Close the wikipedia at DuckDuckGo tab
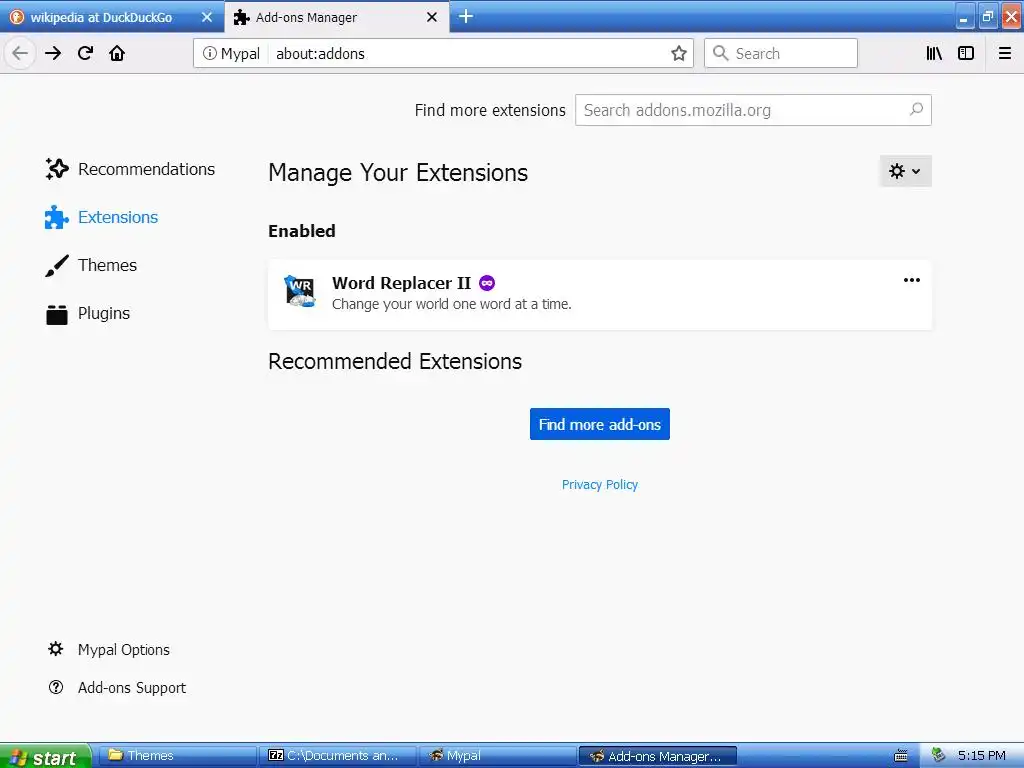The width and height of the screenshot is (1024, 768). (207, 18)
